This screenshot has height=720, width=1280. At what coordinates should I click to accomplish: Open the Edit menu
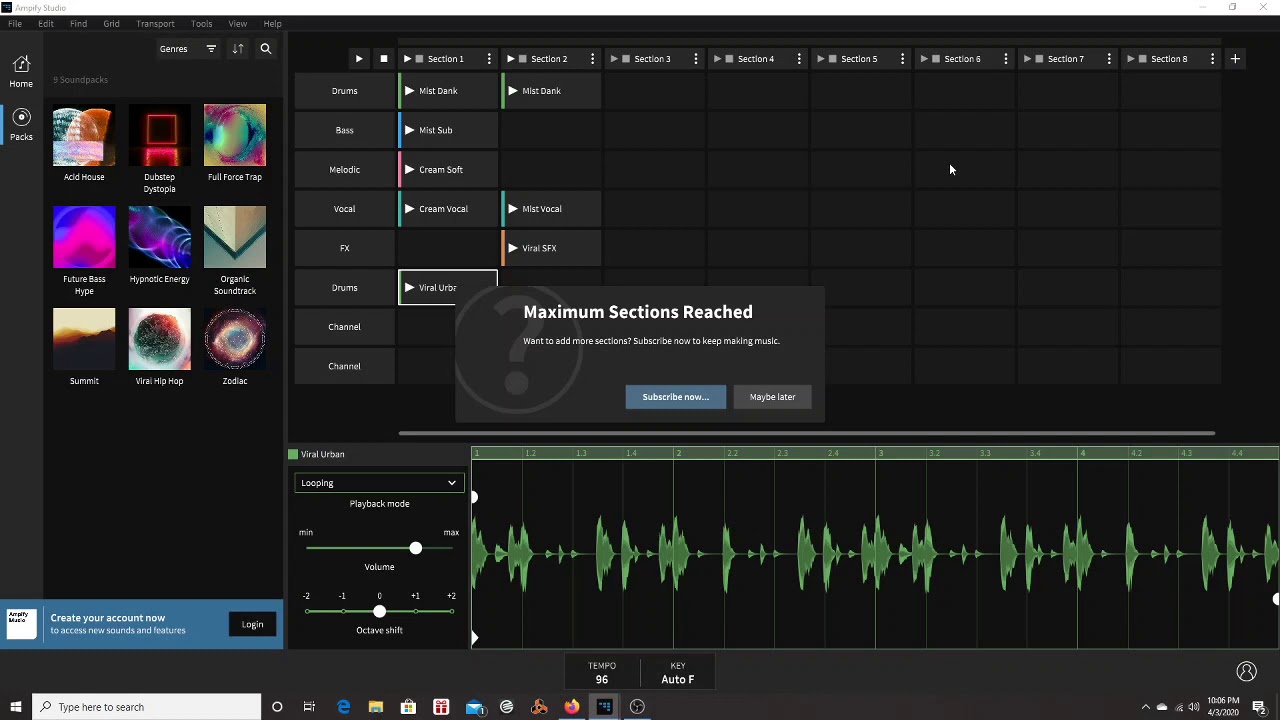[x=46, y=23]
